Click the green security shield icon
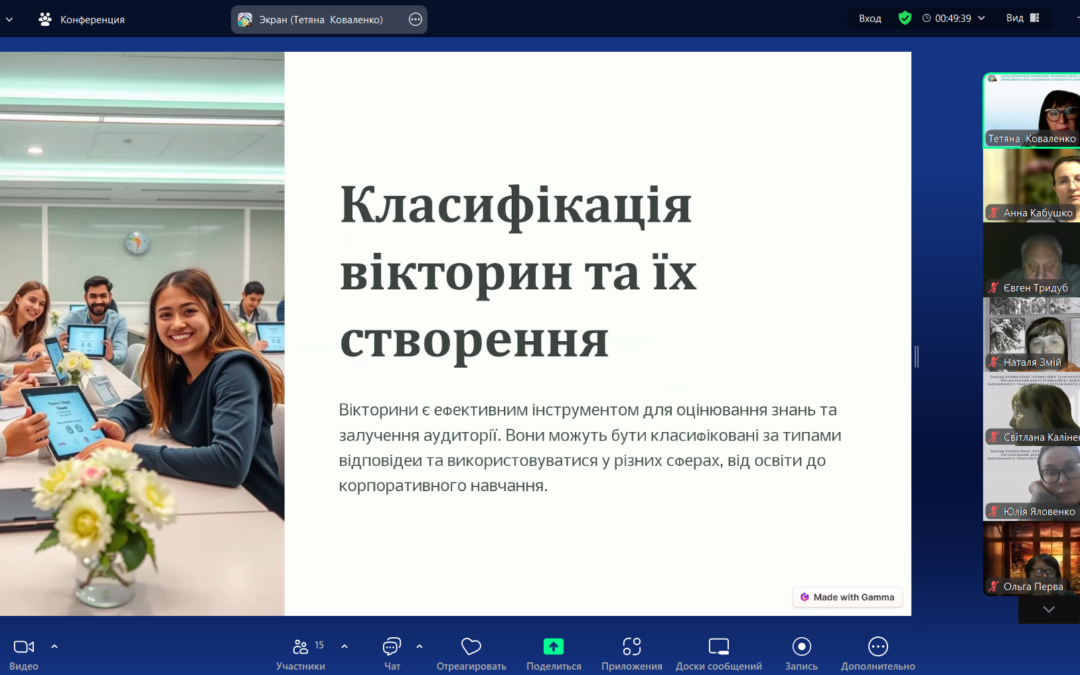Viewport: 1080px width, 675px height. 905,17
